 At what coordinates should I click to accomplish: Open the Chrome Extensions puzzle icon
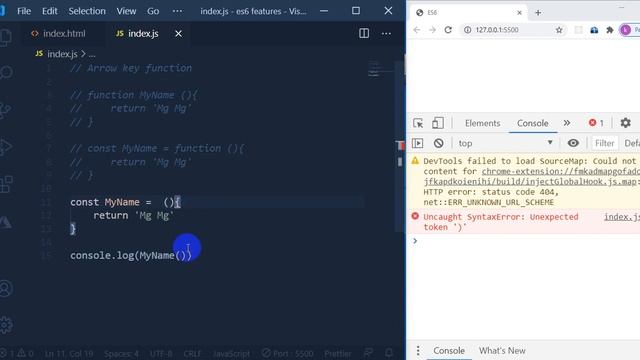[x=610, y=30]
